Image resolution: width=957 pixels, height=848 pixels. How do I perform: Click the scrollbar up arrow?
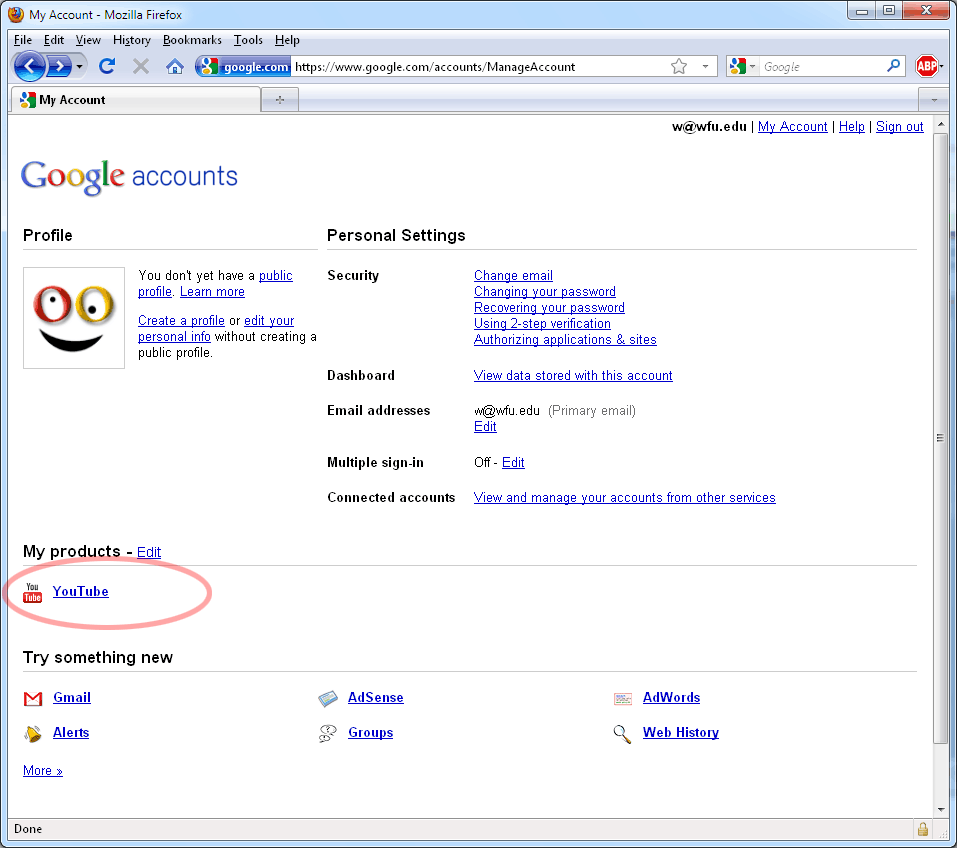(941, 124)
